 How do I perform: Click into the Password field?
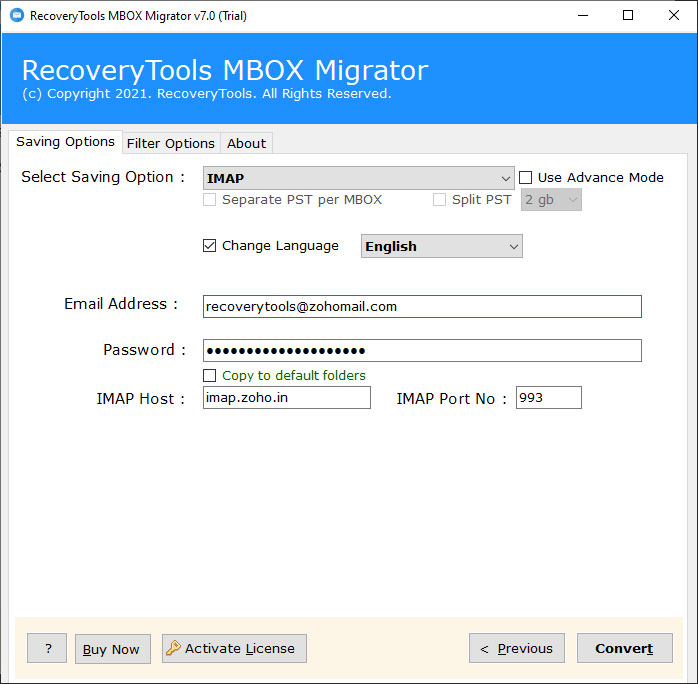[422, 350]
